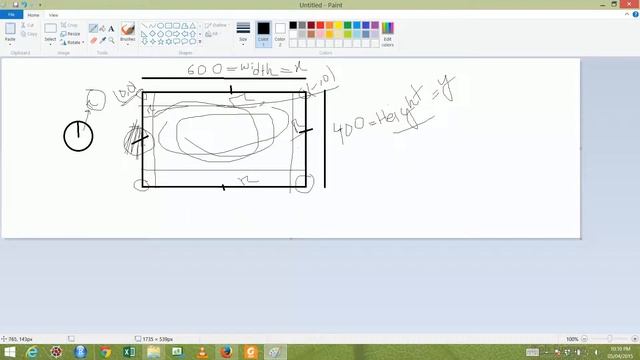
Task: Choose the Rectangle shape
Action: pos(168,26)
